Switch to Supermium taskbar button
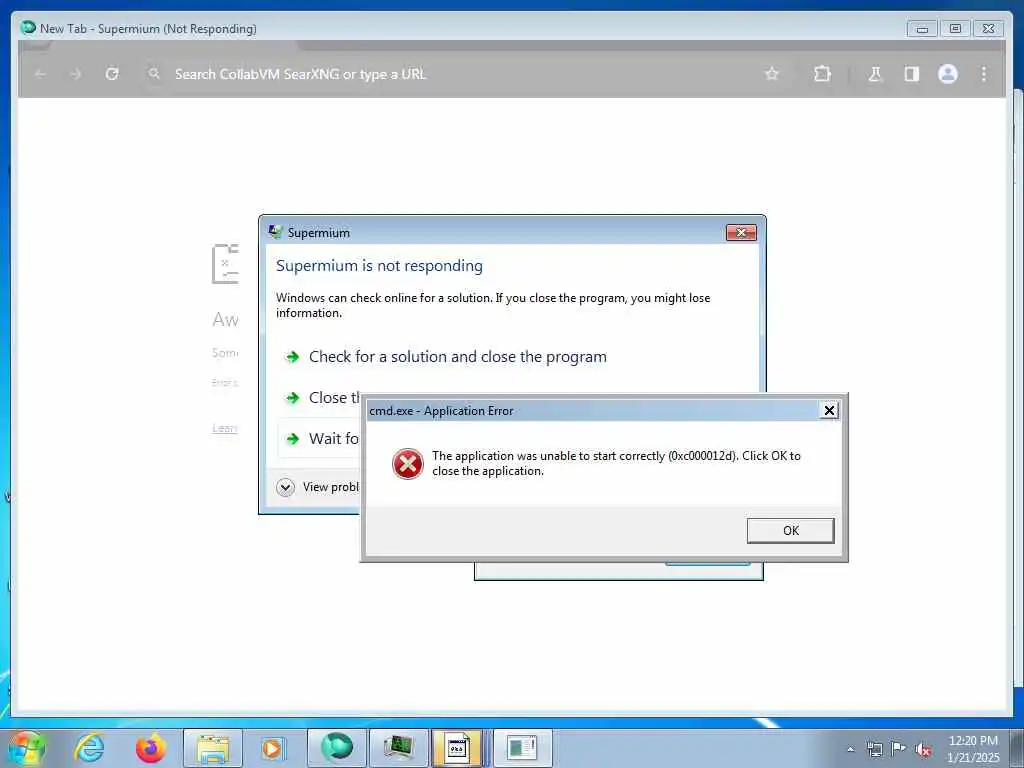The image size is (1024, 768). coord(336,748)
